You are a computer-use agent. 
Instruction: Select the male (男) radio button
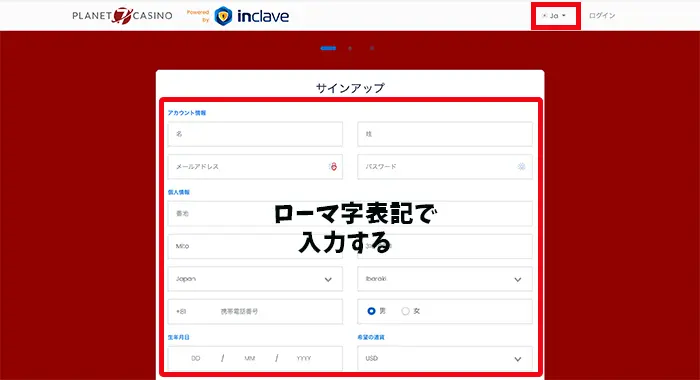[x=371, y=311]
